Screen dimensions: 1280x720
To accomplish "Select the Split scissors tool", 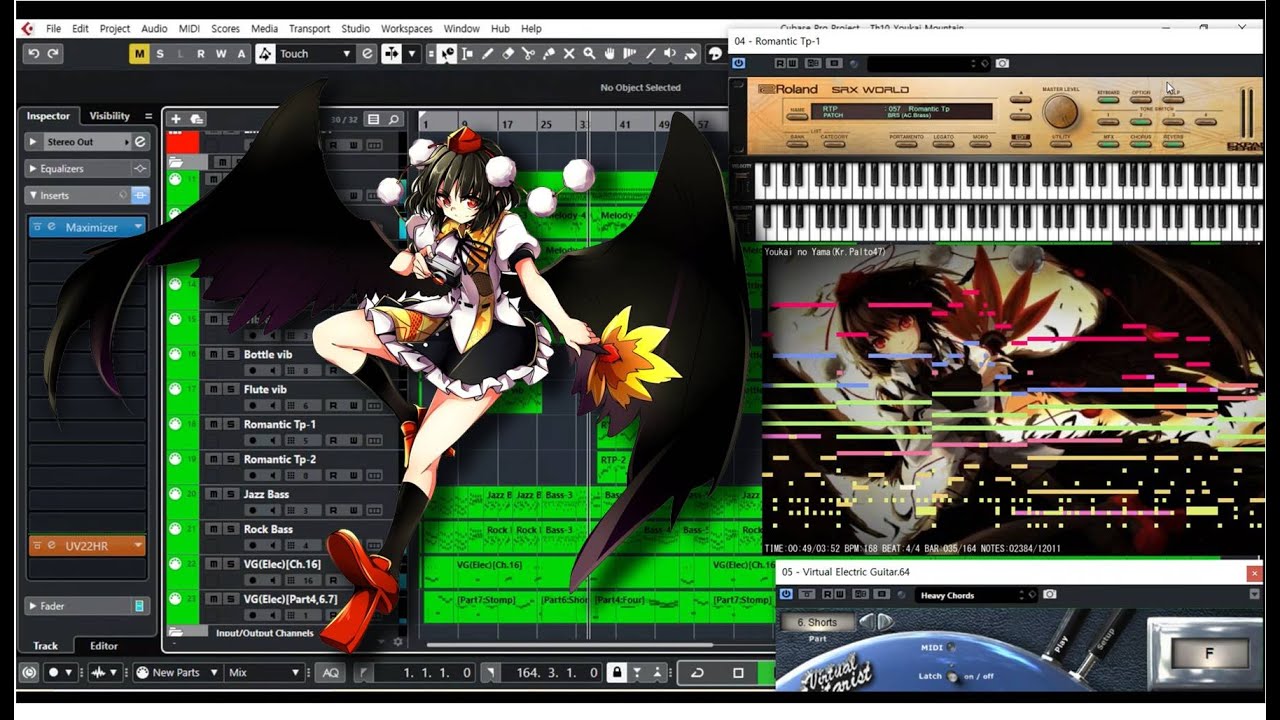I will pyautogui.click(x=528, y=53).
